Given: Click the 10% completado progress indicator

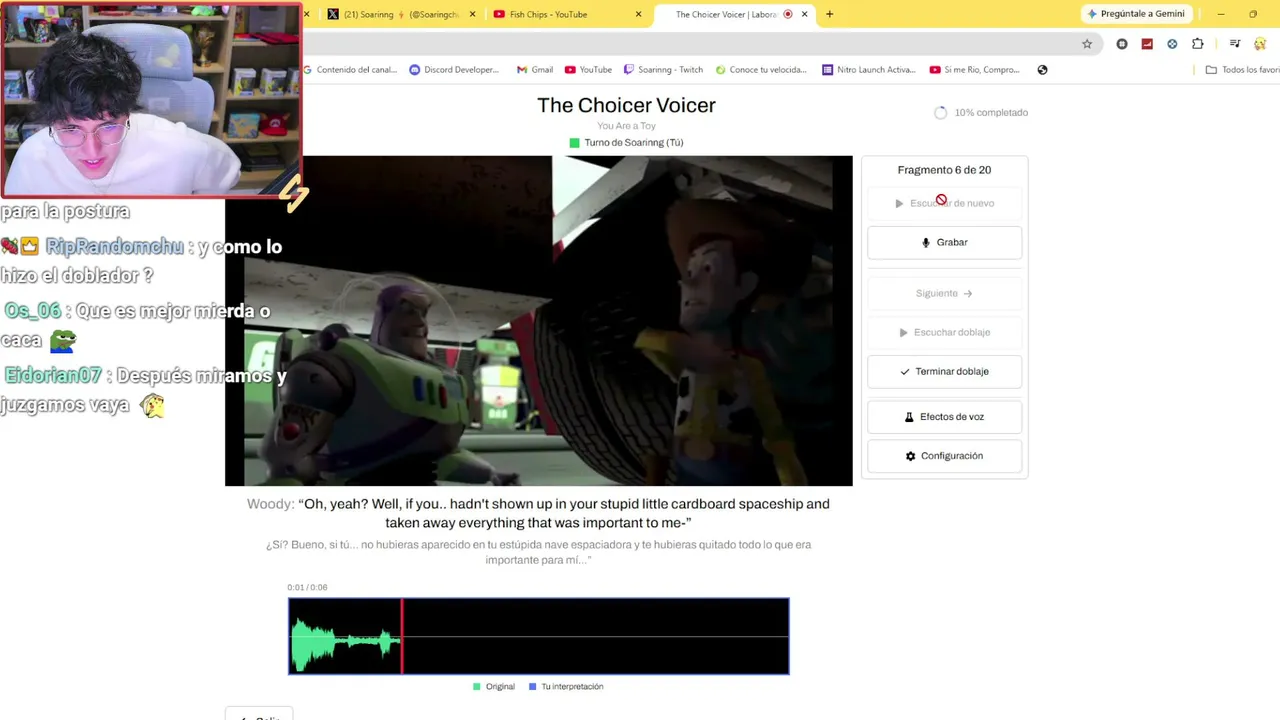Looking at the screenshot, I should point(981,113).
